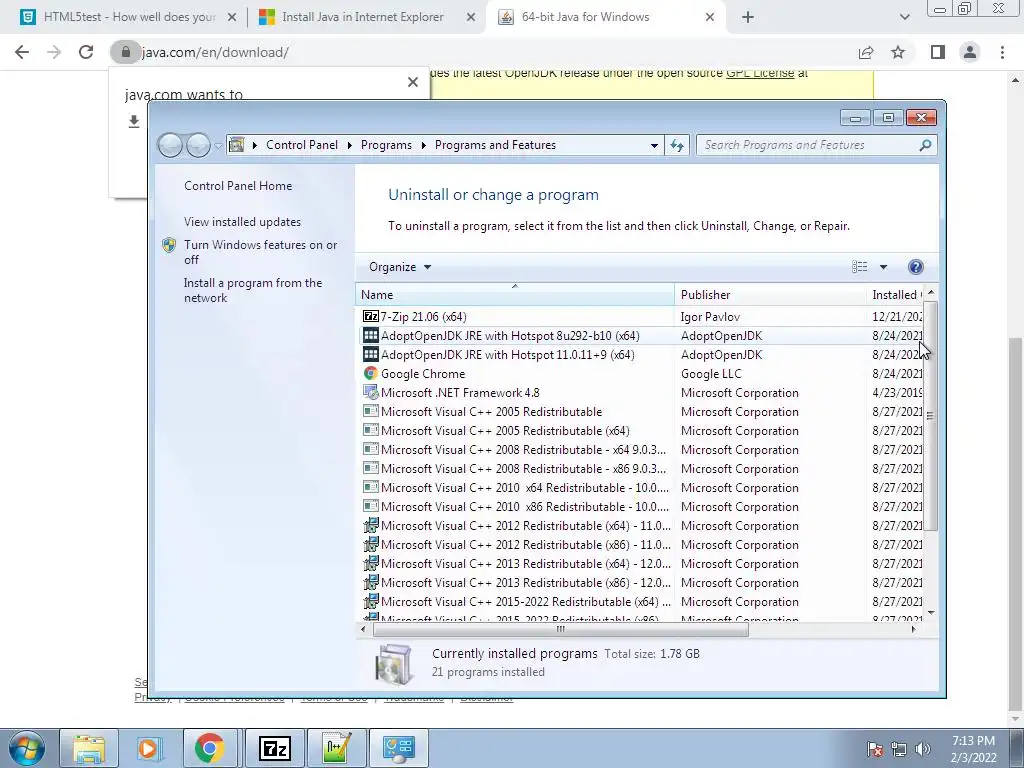The width and height of the screenshot is (1024, 768).
Task: Dismiss the java.com permission popup
Action: point(413,82)
